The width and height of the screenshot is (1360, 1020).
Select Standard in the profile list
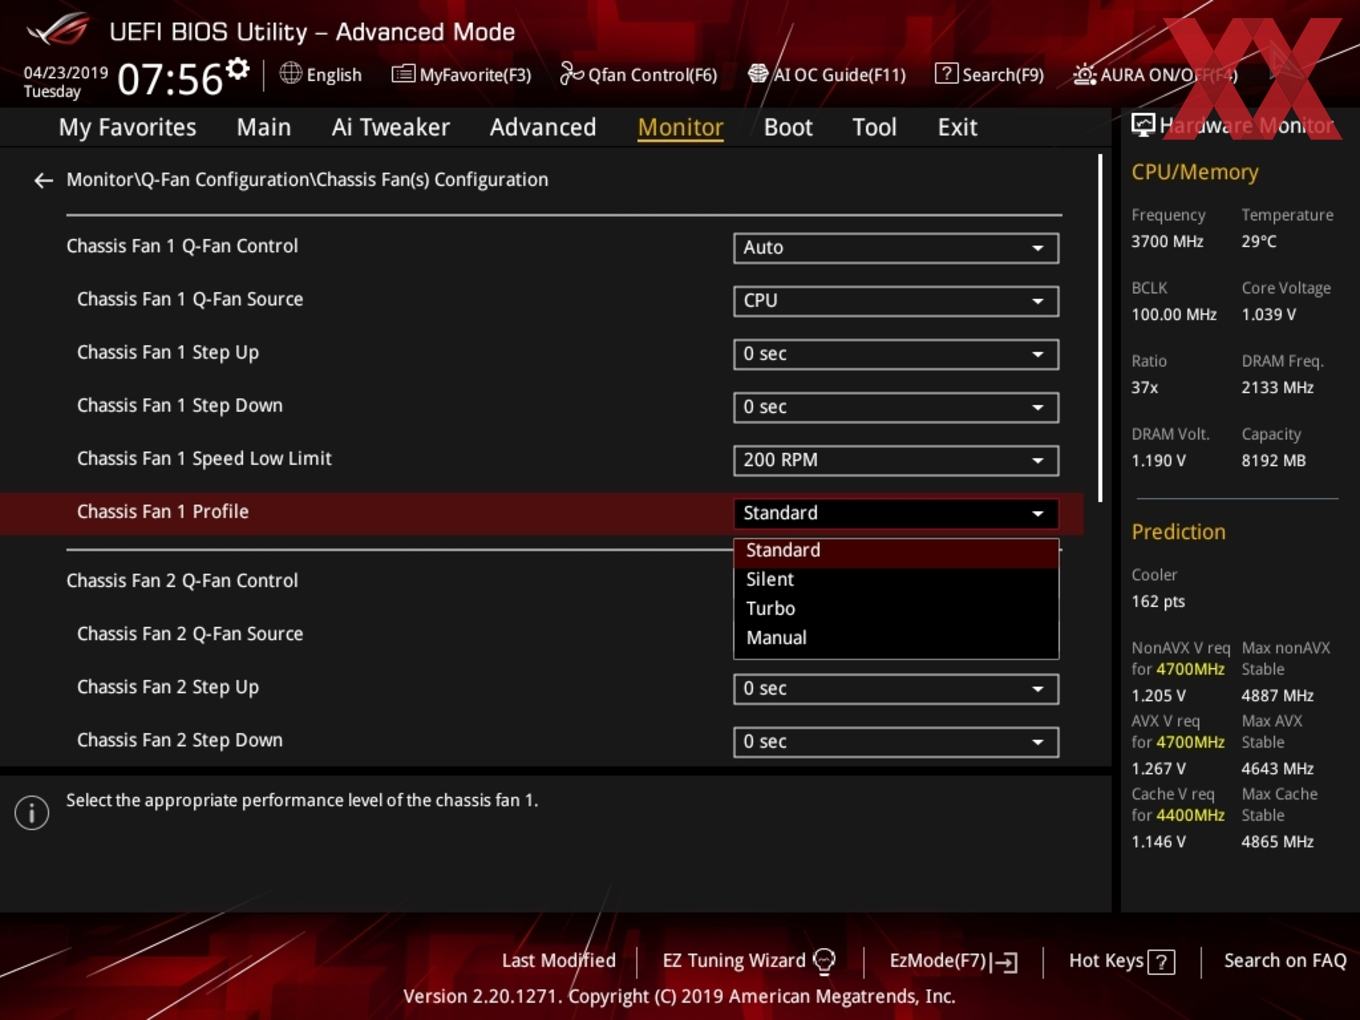tap(896, 551)
